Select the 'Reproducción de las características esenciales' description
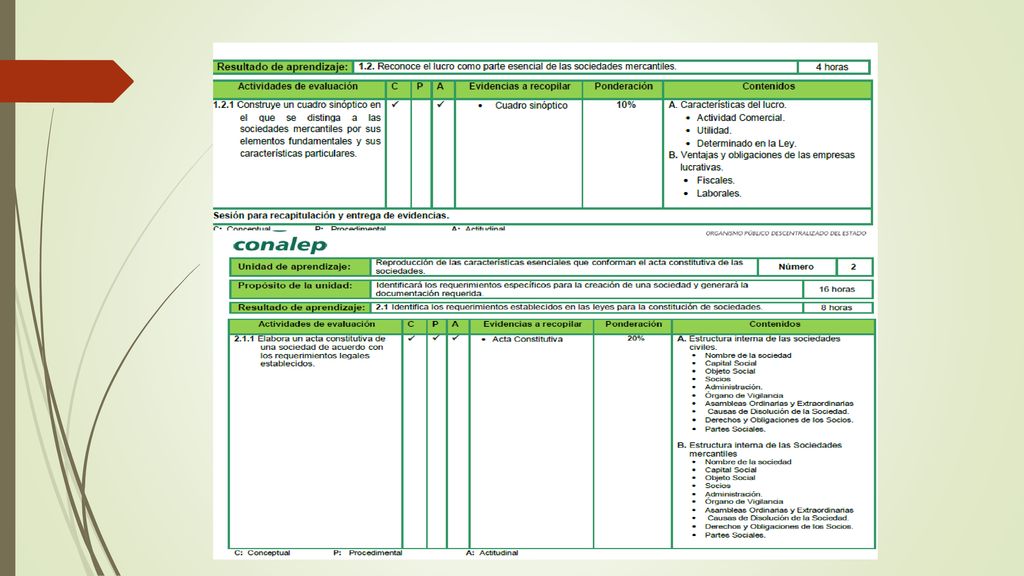The height and width of the screenshot is (576, 1024). point(559,266)
